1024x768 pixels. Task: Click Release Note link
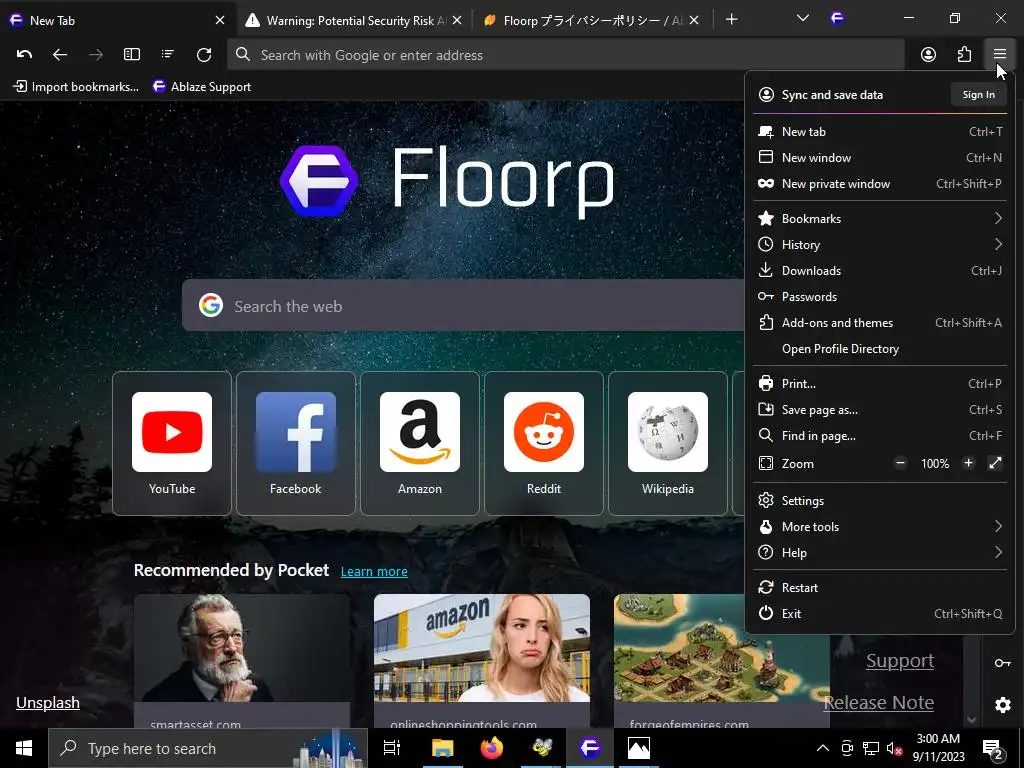pos(878,703)
